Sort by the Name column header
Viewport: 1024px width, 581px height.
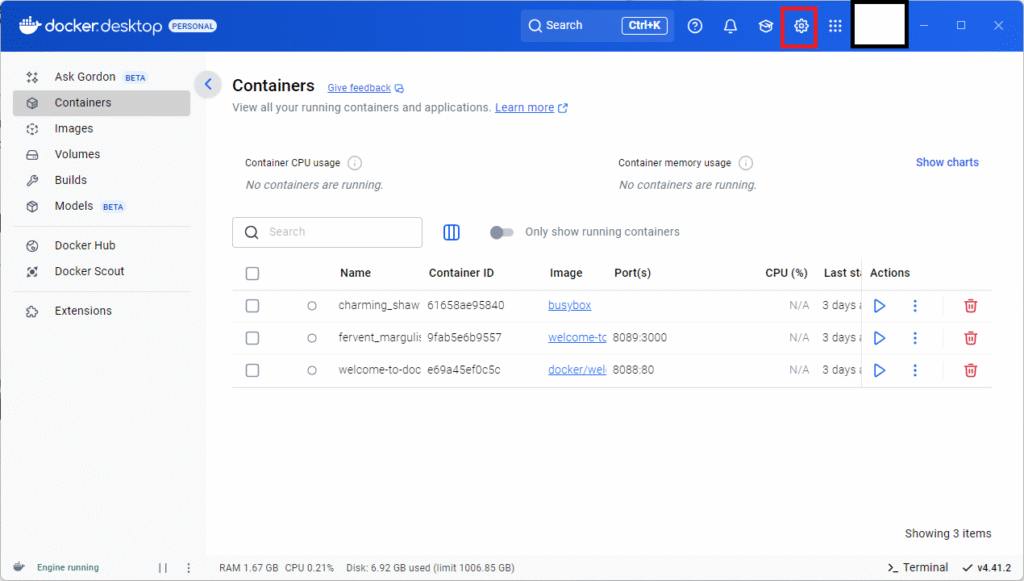355,273
